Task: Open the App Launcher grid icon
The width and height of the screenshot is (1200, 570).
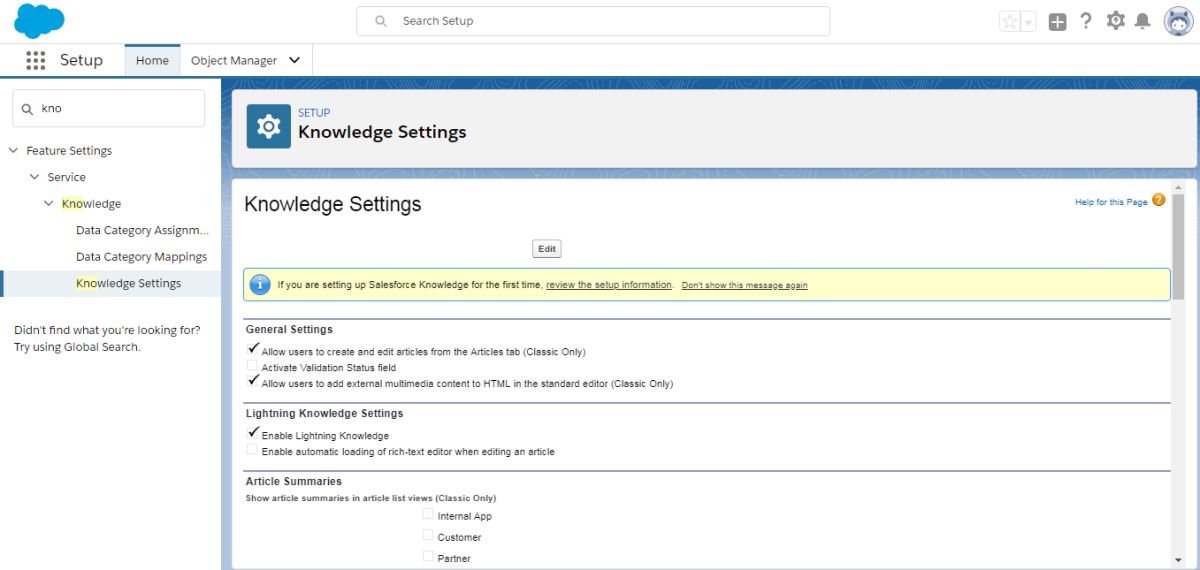Action: coord(36,60)
